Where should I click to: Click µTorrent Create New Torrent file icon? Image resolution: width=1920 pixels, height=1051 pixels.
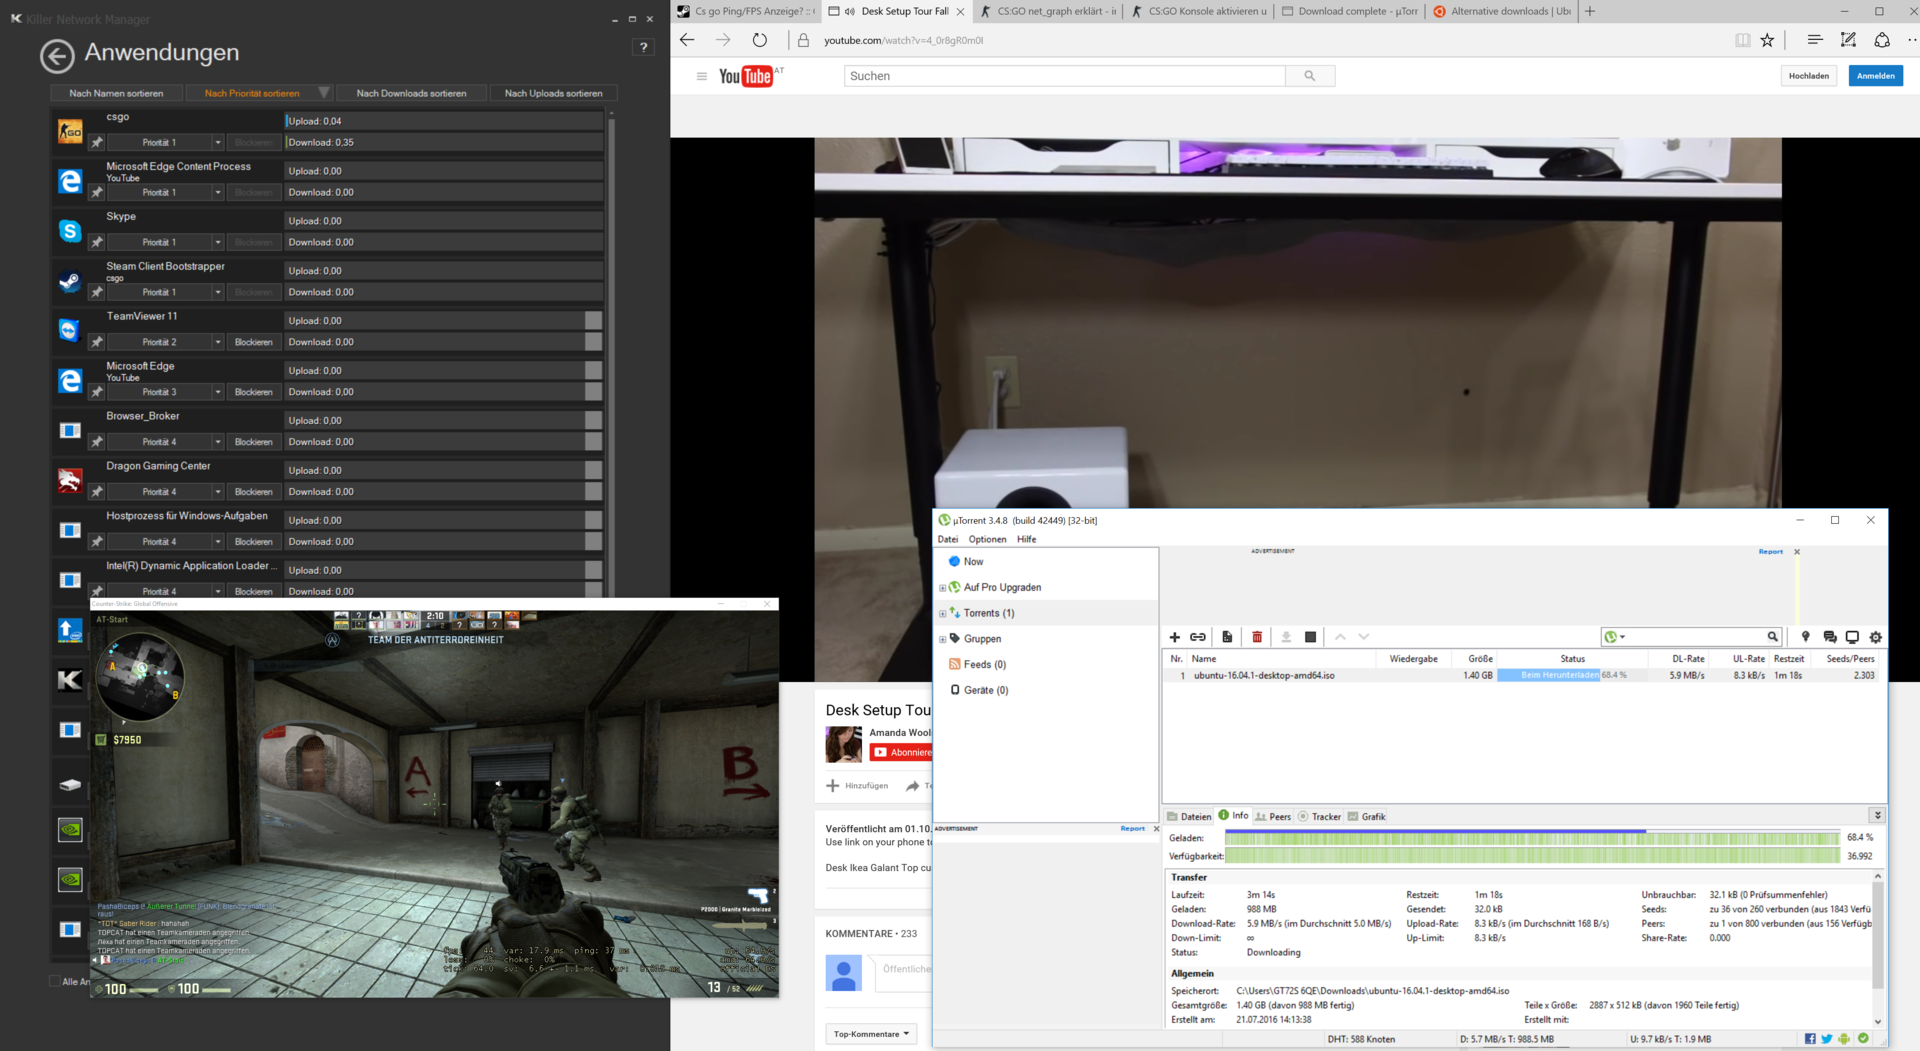coord(1227,637)
